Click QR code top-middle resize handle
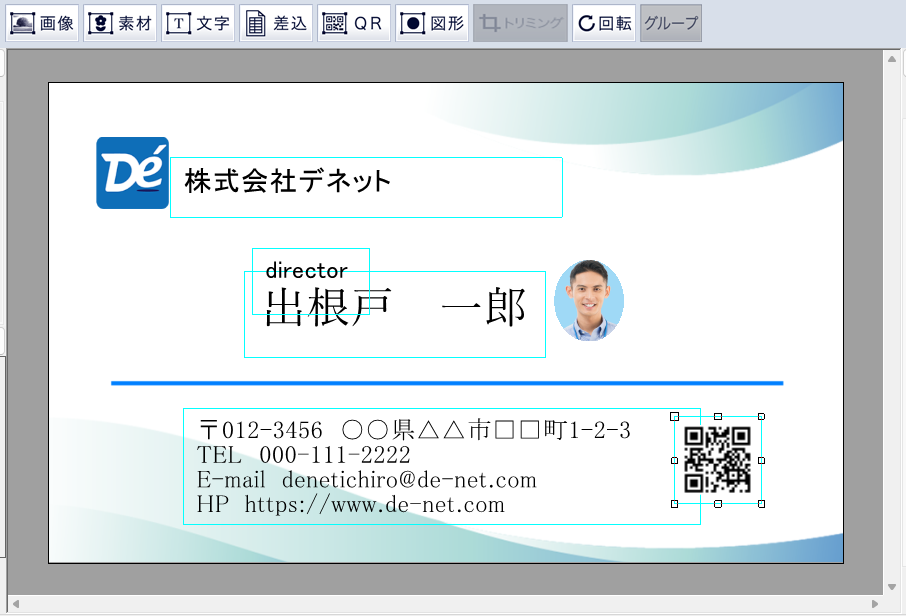906x616 pixels. point(718,416)
